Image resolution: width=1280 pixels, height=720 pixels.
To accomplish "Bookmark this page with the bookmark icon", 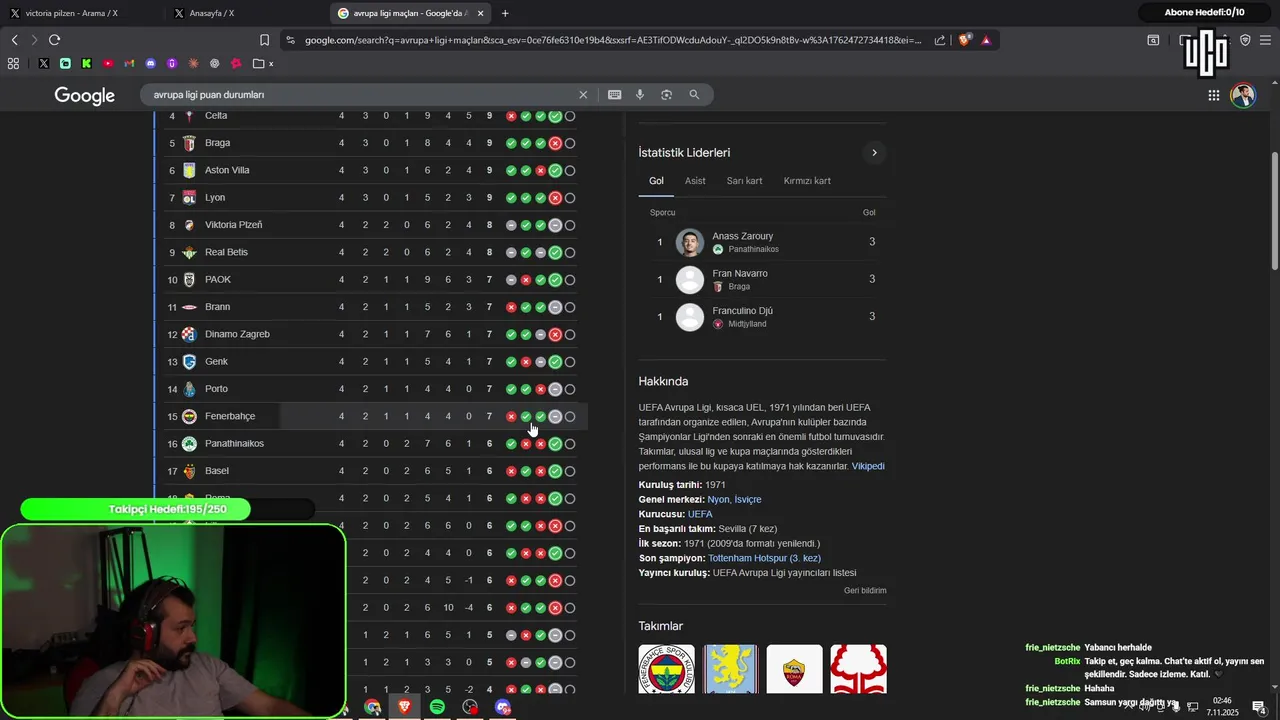I will [x=264, y=40].
